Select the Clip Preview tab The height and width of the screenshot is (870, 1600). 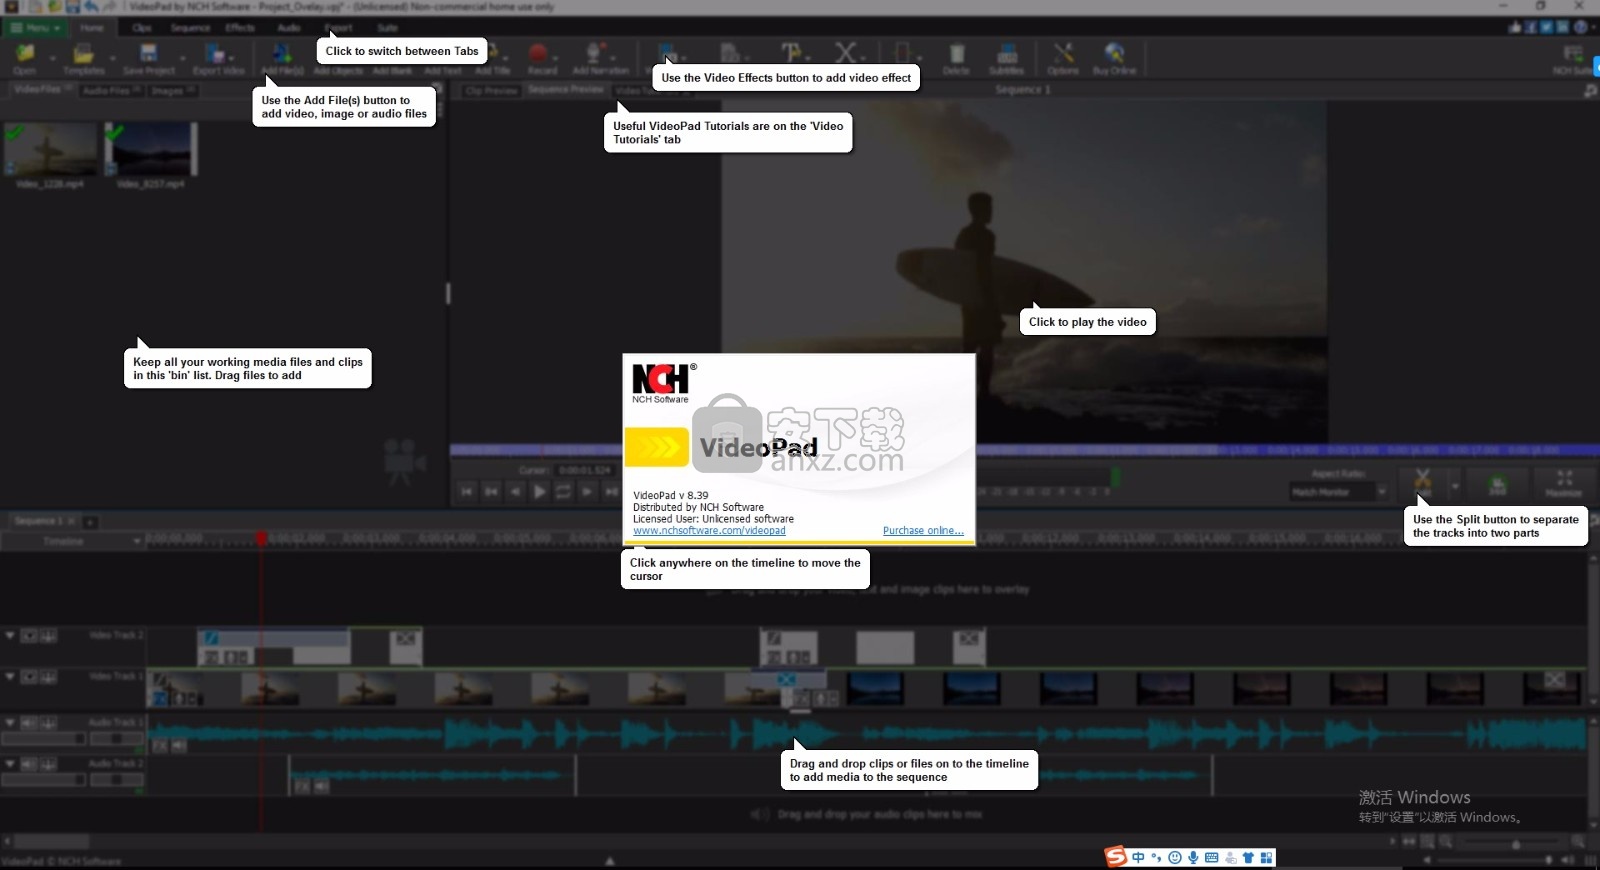(x=491, y=90)
